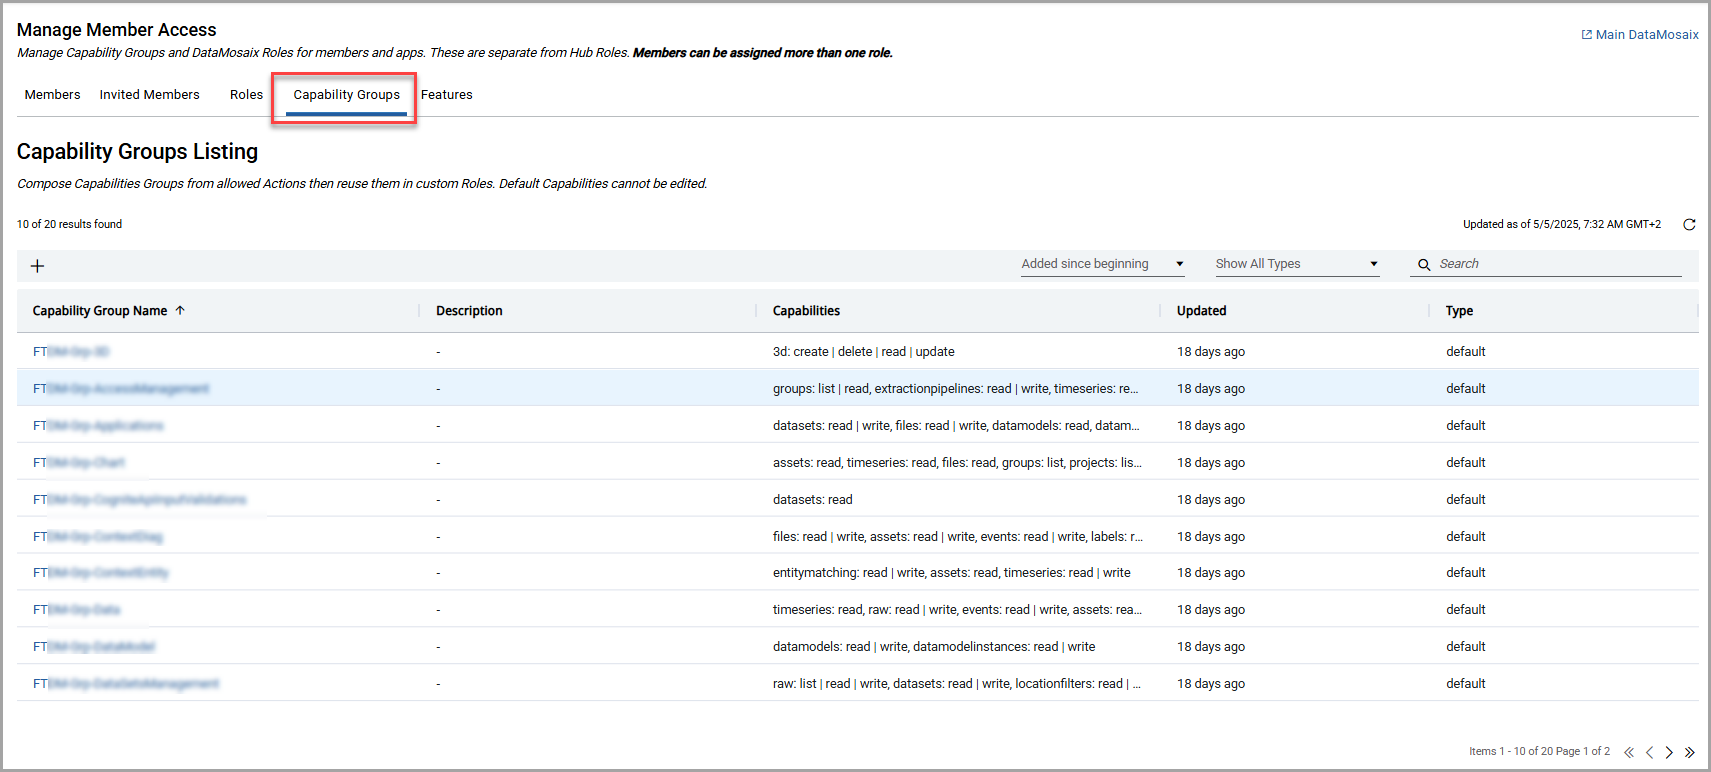Open the Added since beginning dropdown
The width and height of the screenshot is (1711, 772).
pos(1101,264)
